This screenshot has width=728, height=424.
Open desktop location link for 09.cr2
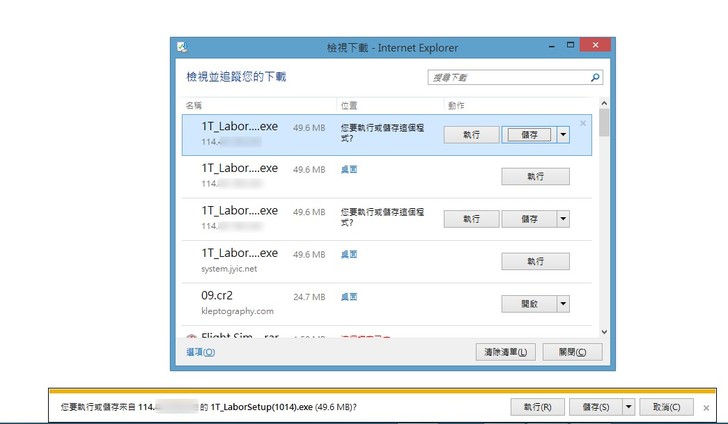349,297
